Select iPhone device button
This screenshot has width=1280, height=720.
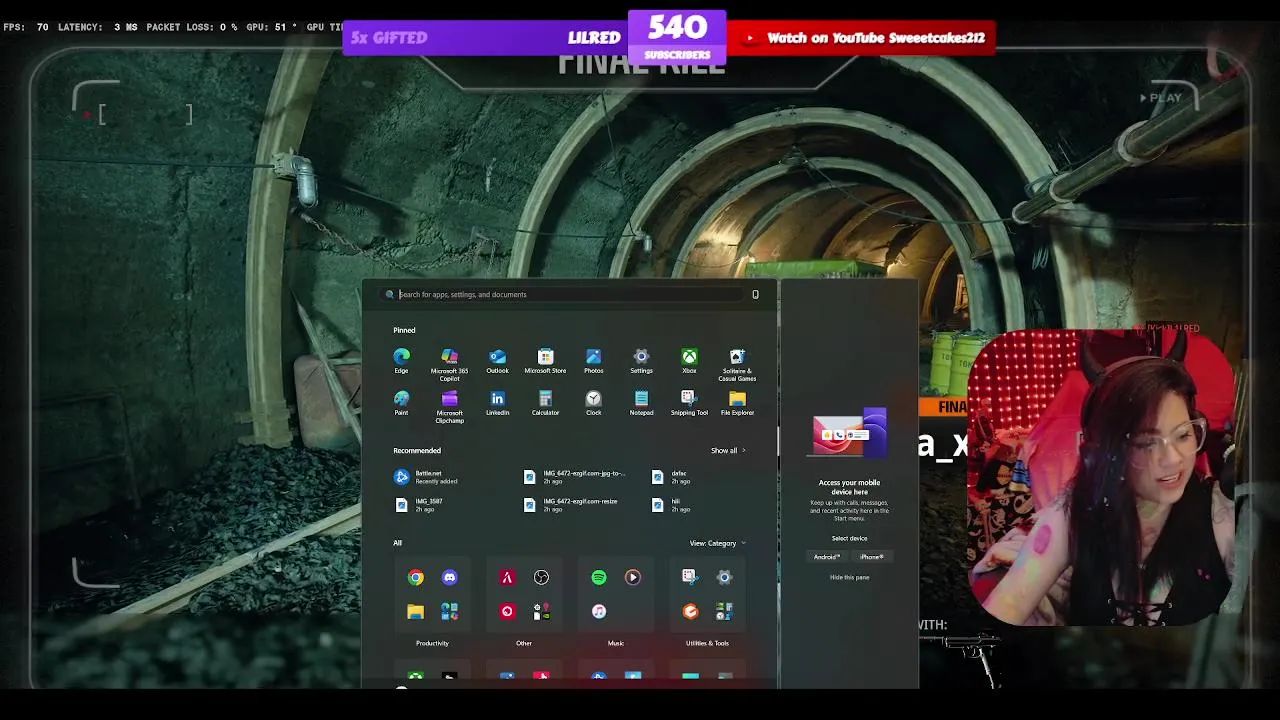pos(871,557)
